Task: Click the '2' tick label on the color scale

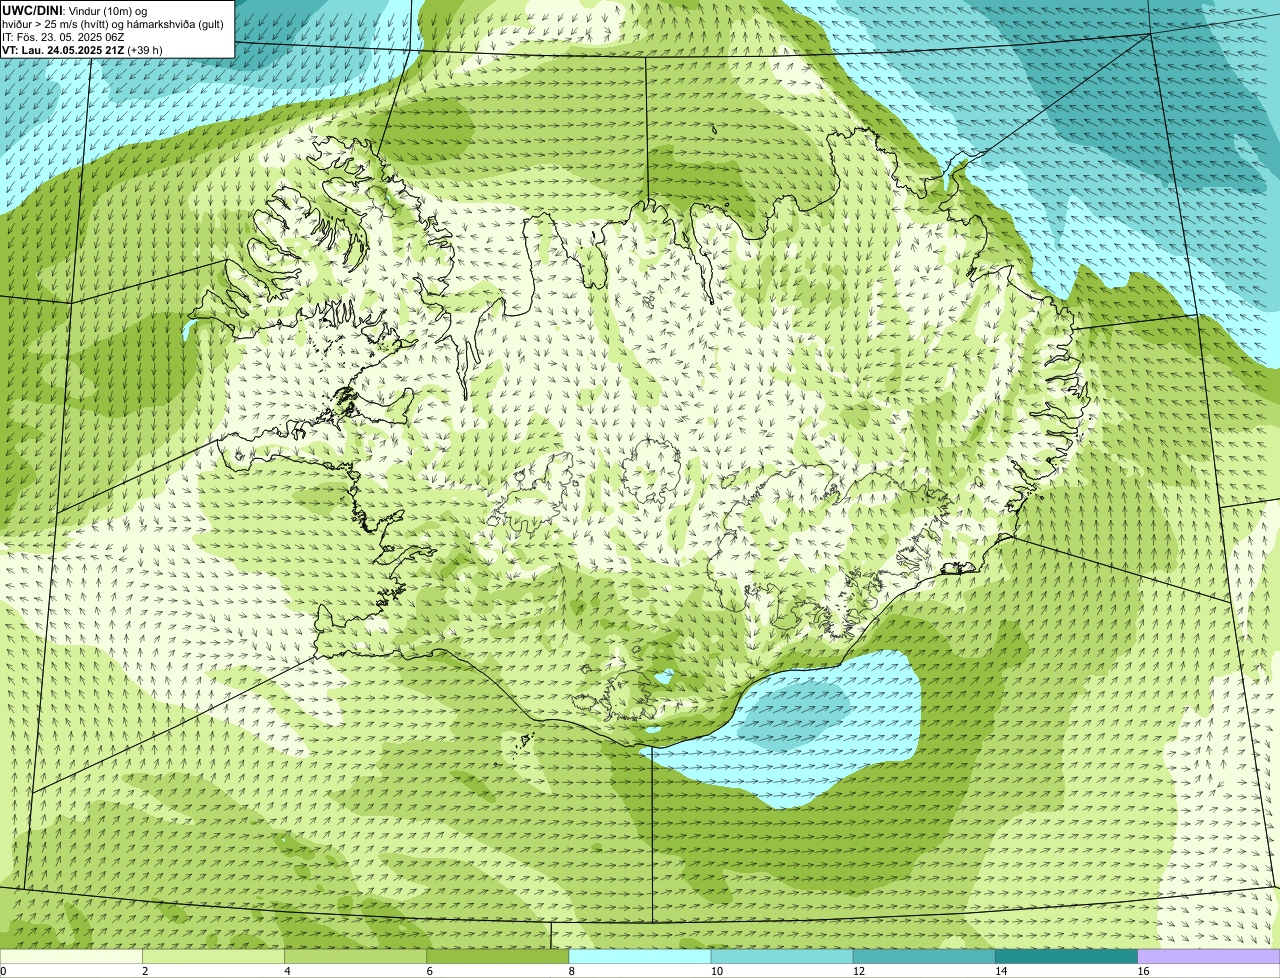Action: pyautogui.click(x=145, y=971)
